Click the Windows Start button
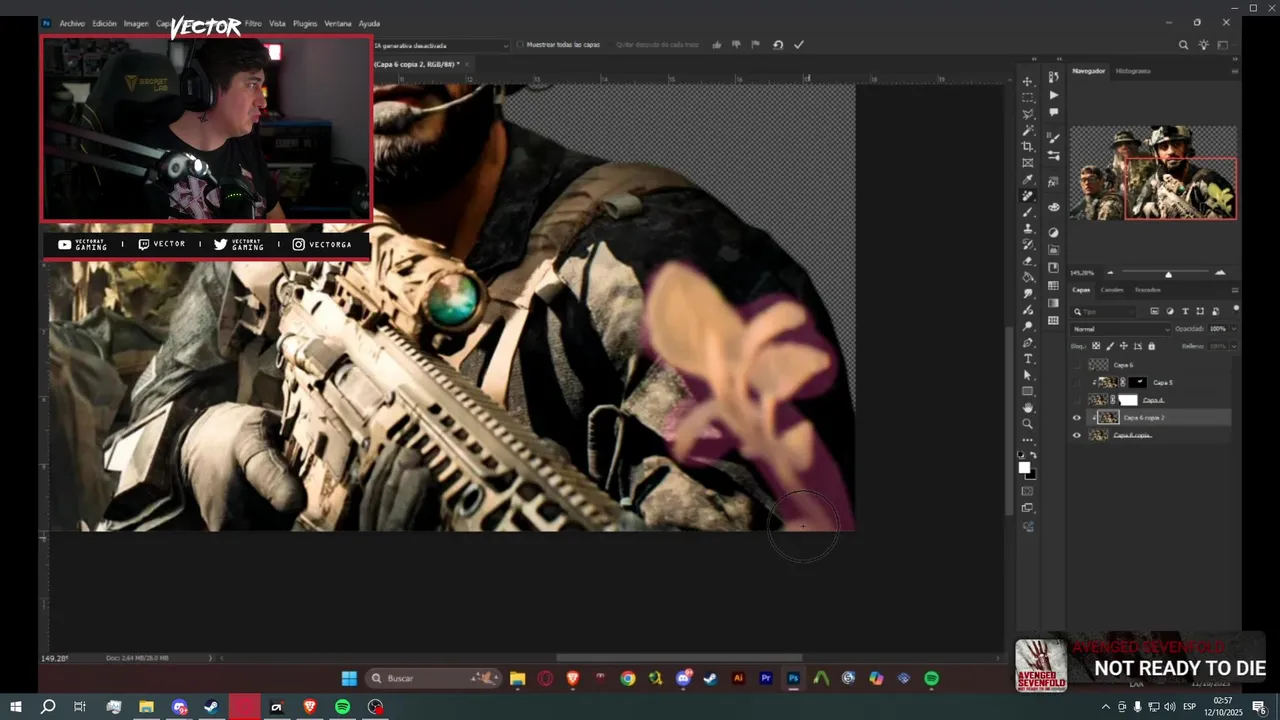The width and height of the screenshot is (1280, 720). [x=16, y=707]
